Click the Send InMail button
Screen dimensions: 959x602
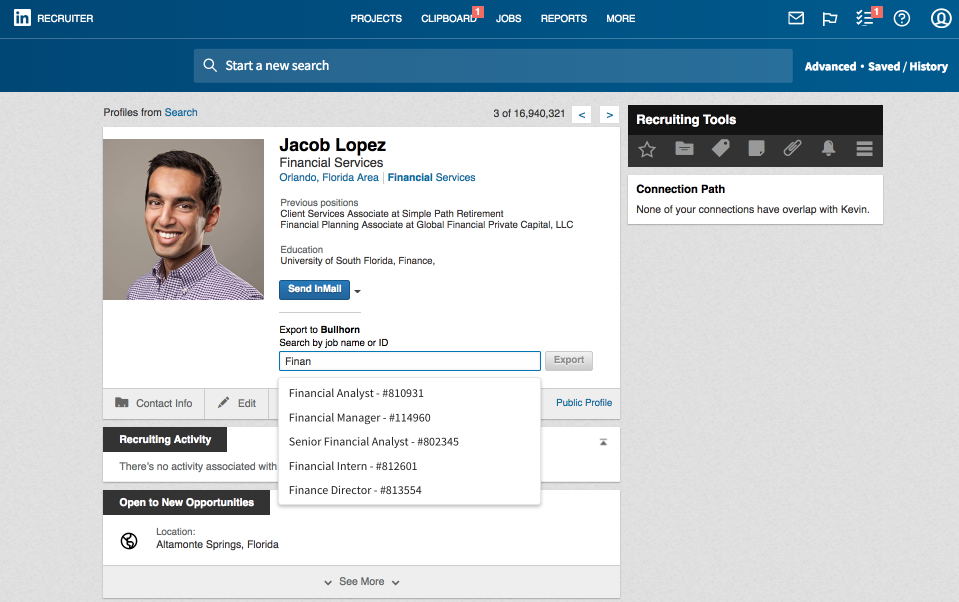tap(314, 289)
